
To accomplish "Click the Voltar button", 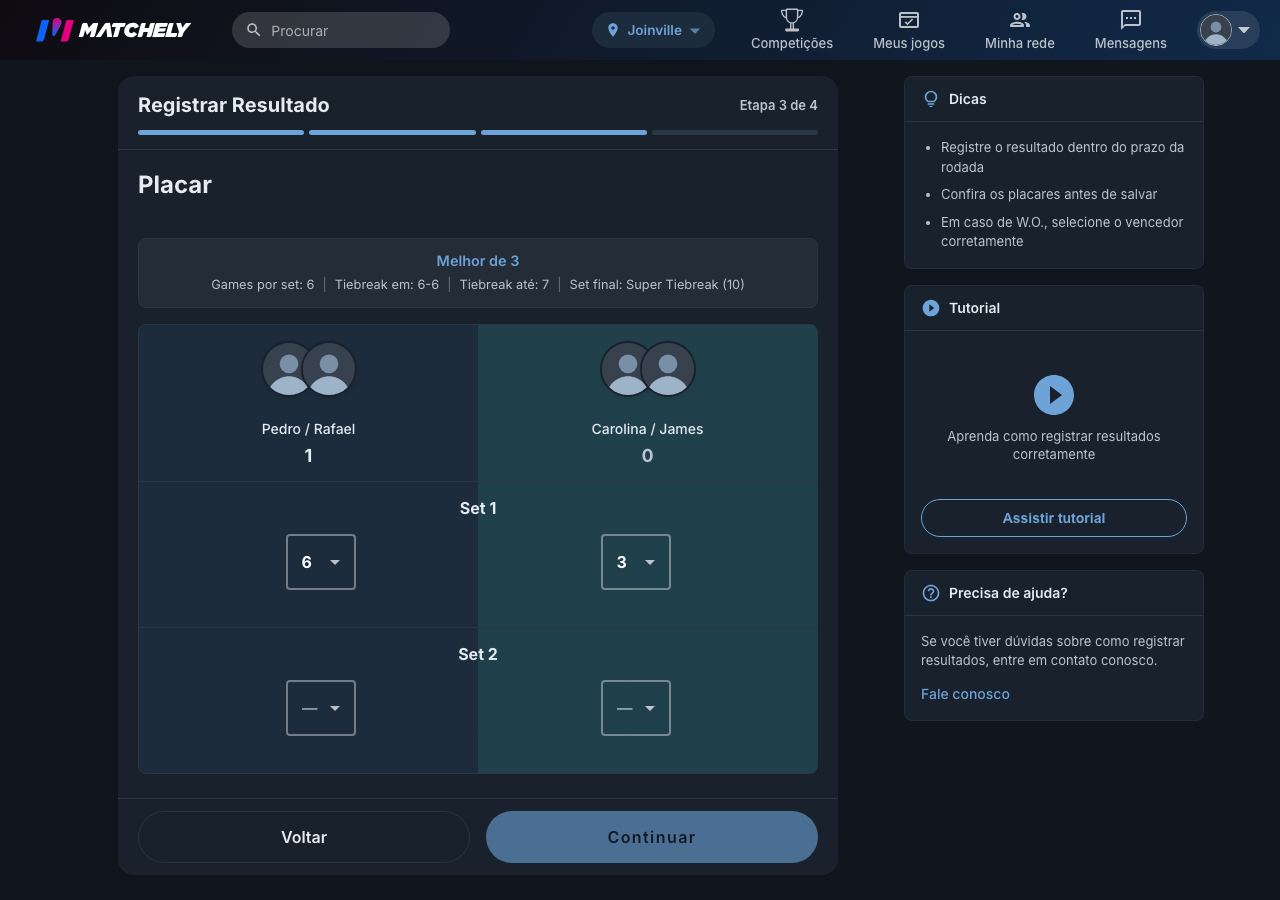I will [304, 837].
